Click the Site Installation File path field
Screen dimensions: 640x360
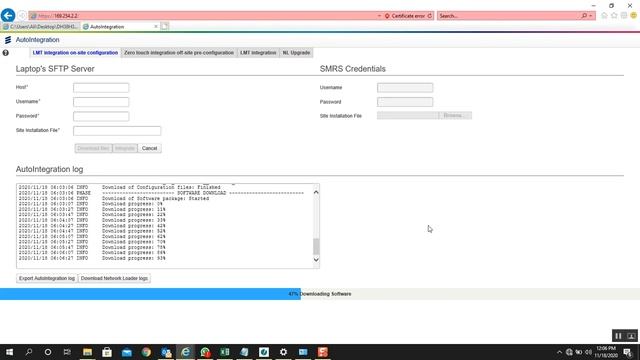point(117,131)
